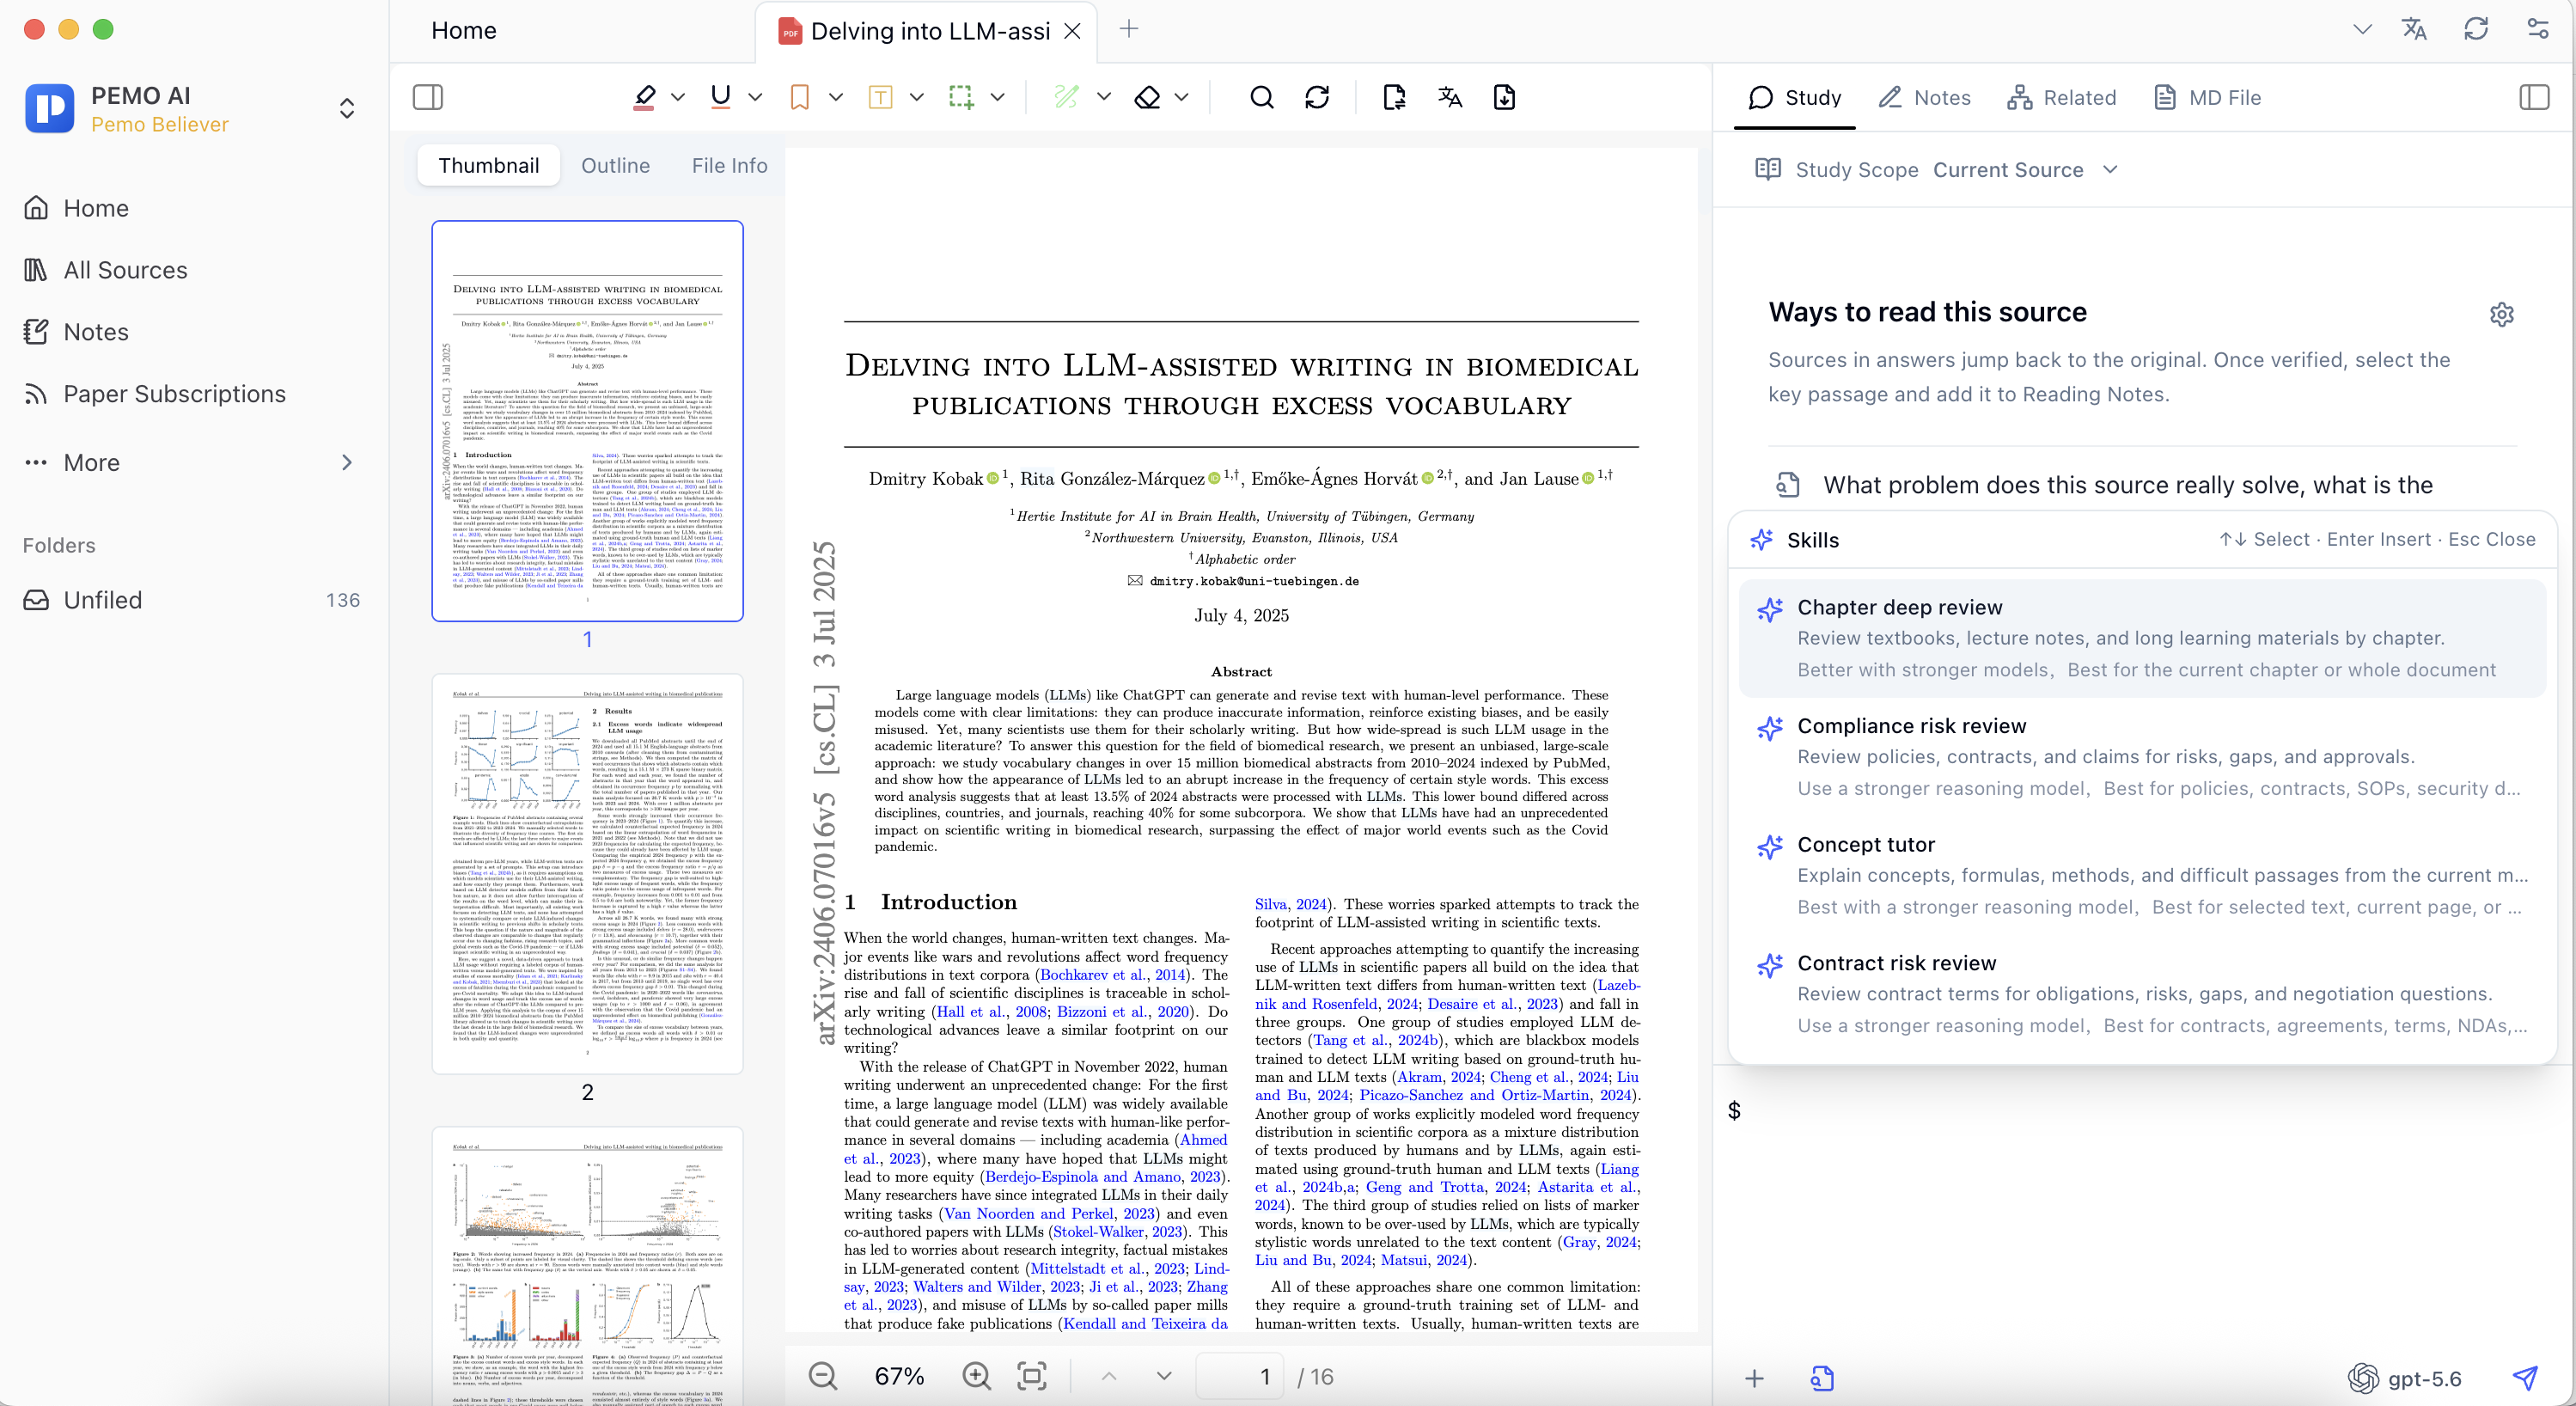2576x1406 pixels.
Task: Open the settings gear for reading ways
Action: [x=2501, y=314]
